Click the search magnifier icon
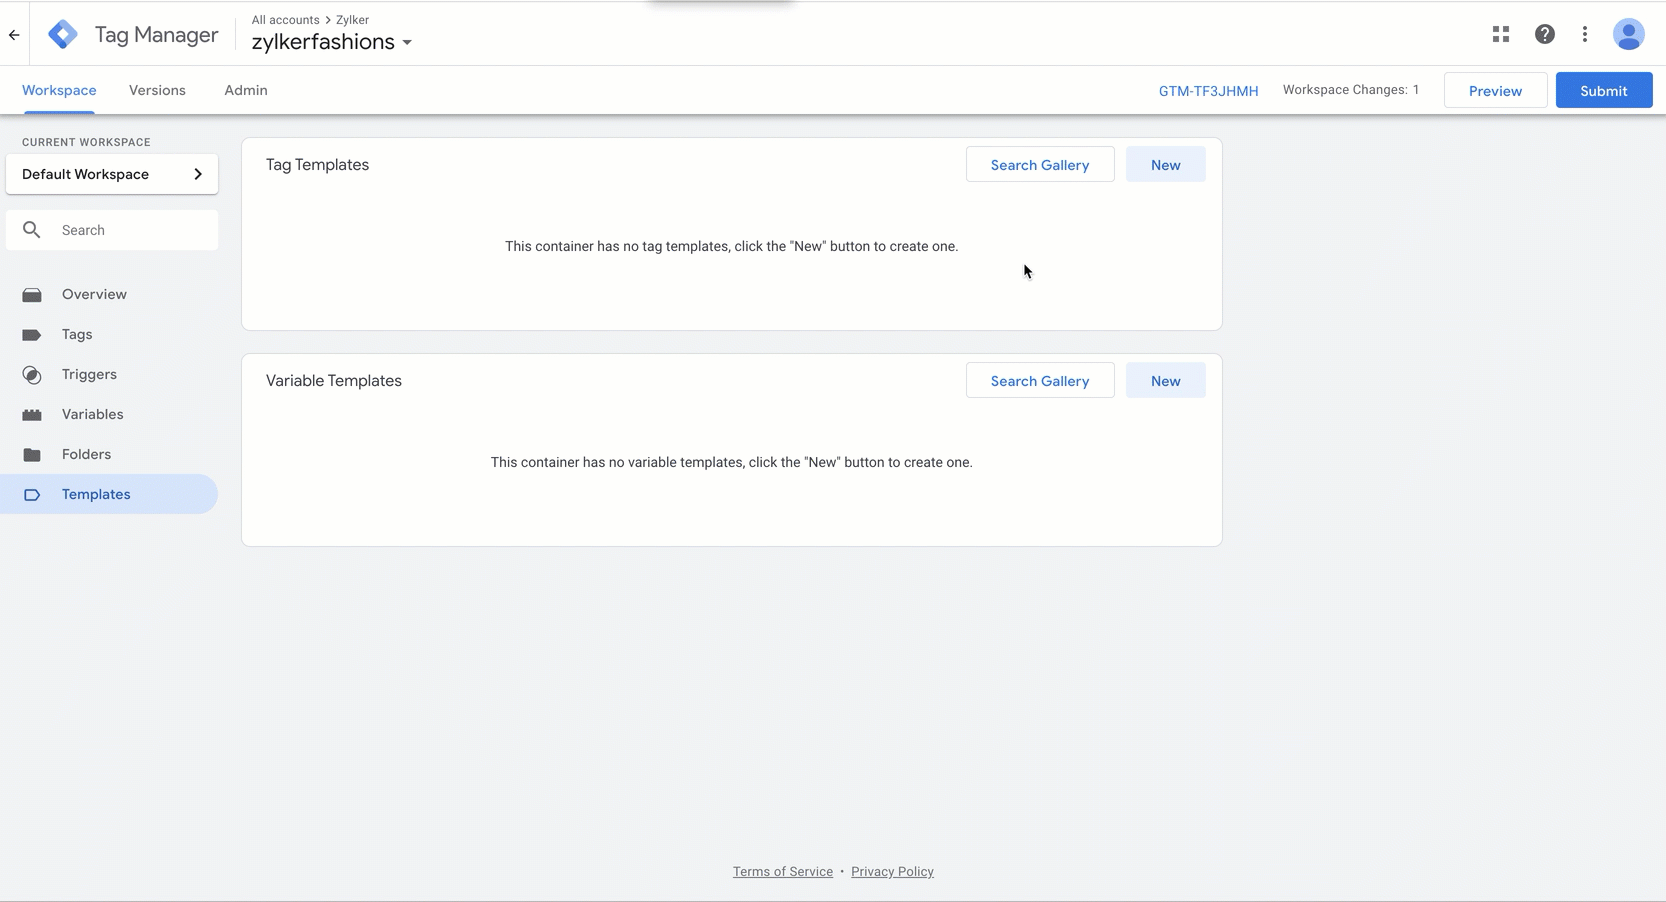The width and height of the screenshot is (1666, 902). coord(32,230)
